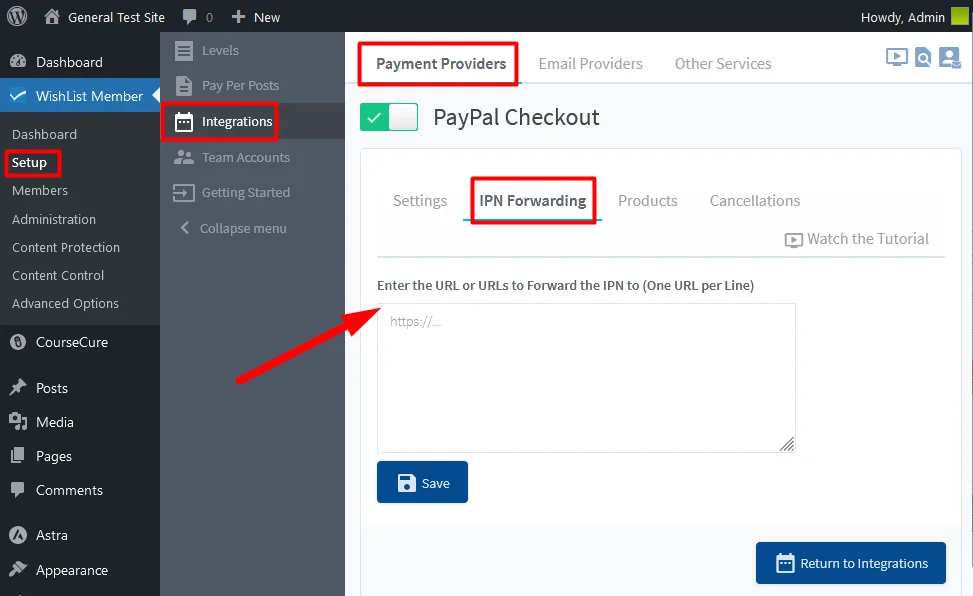The width and height of the screenshot is (973, 596).
Task: Click inside the IPN forwarding URL textarea
Action: click(x=586, y=377)
